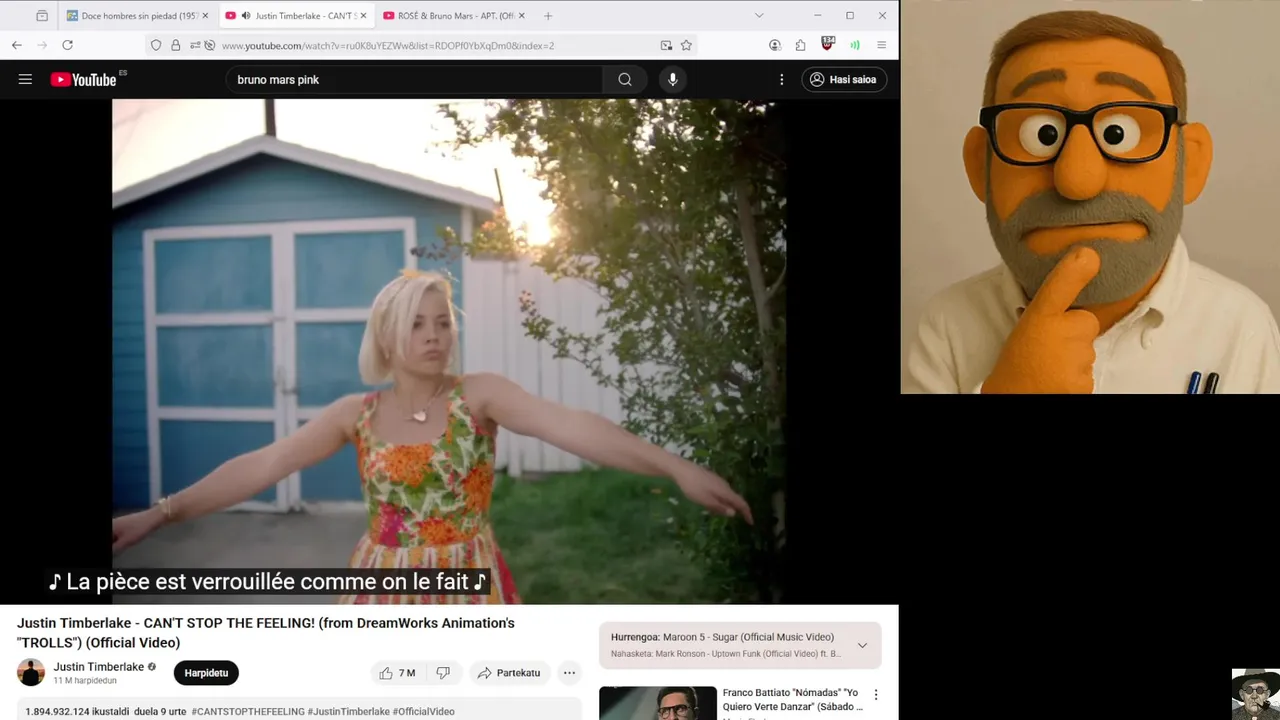Click the YouTube search magnifier button
This screenshot has width=1280, height=720.
point(625,79)
